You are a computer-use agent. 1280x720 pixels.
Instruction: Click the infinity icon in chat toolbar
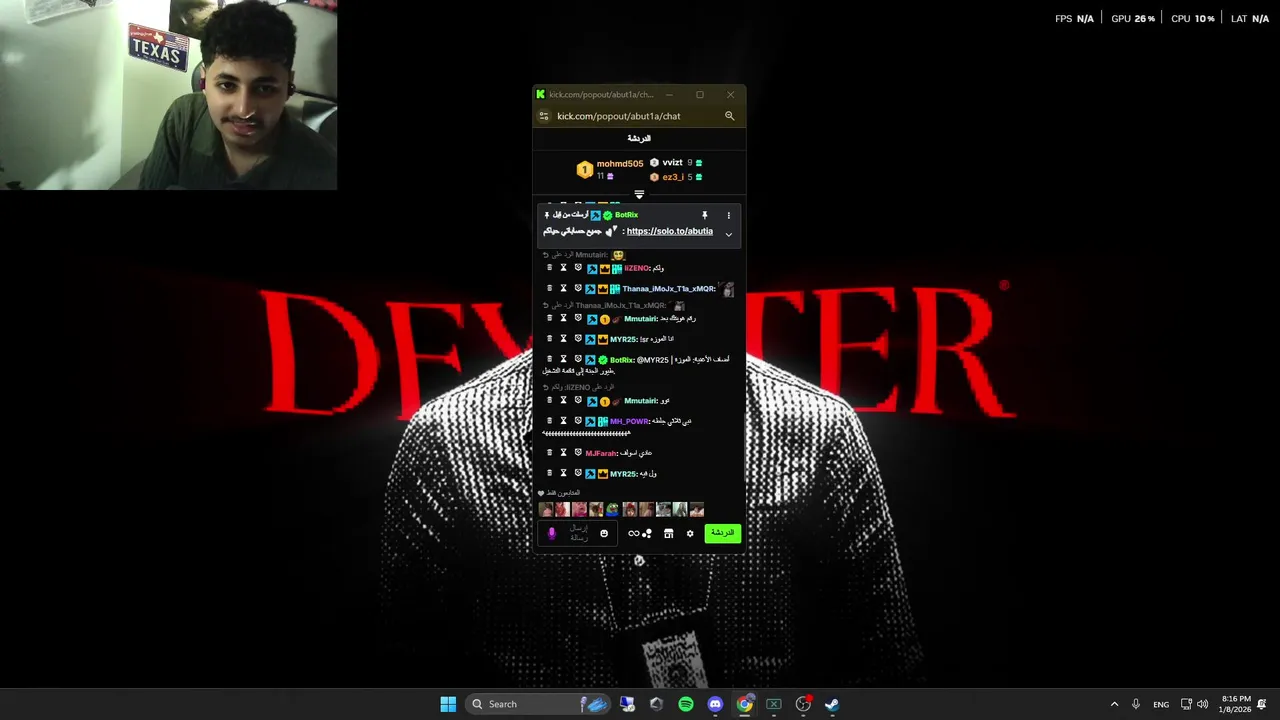(633, 534)
